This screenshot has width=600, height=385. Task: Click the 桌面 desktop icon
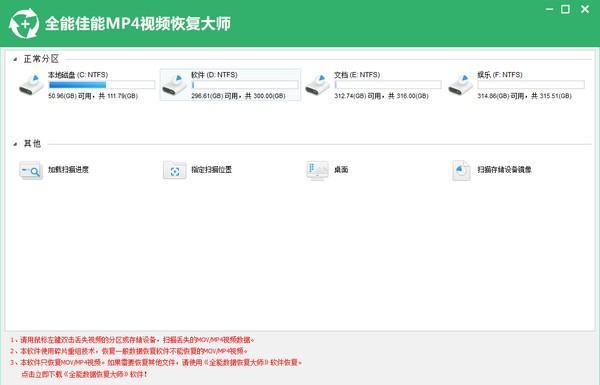pyautogui.click(x=318, y=170)
